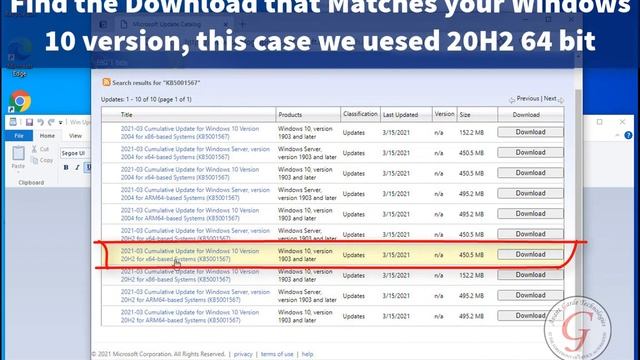
Task: Open title link Windows Server 2004 x64-based
Action: point(195,153)
